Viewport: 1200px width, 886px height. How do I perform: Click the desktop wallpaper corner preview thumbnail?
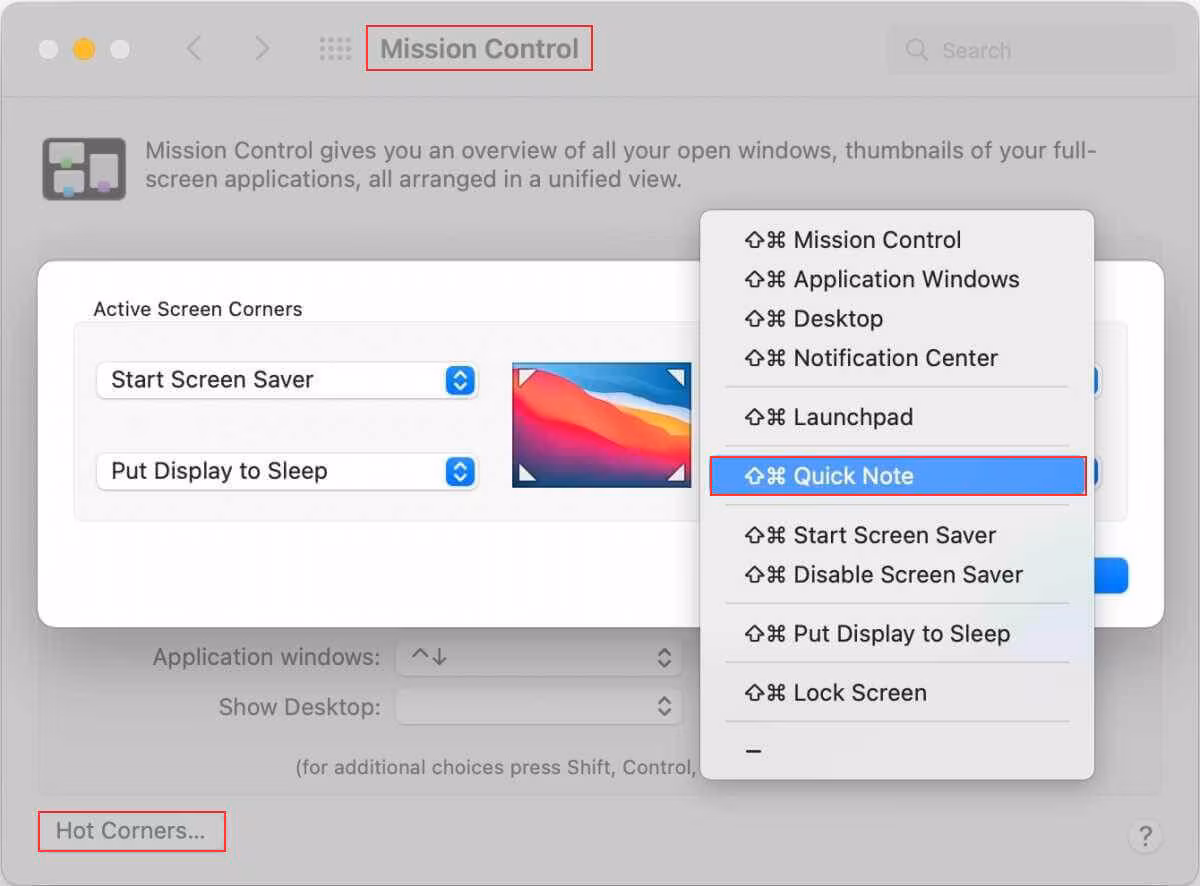pos(601,425)
